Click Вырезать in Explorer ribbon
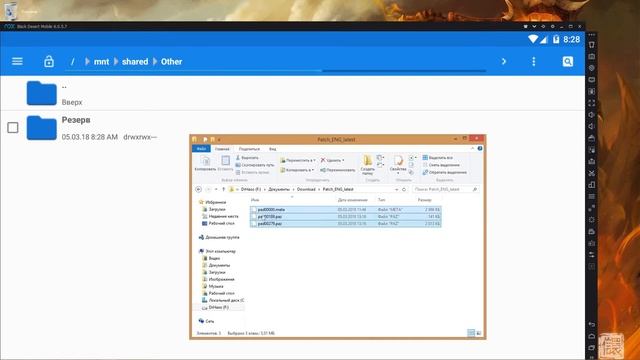Image resolution: width=640 pixels, height=360 pixels. click(247, 158)
